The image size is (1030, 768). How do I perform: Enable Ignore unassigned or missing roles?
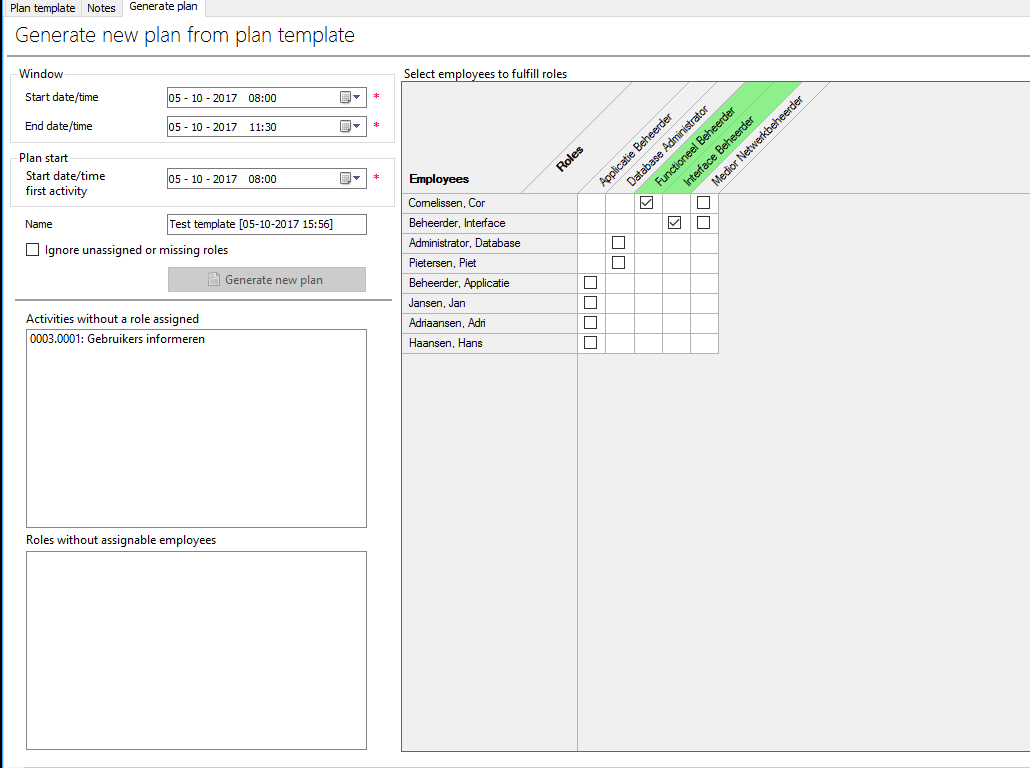click(33, 250)
